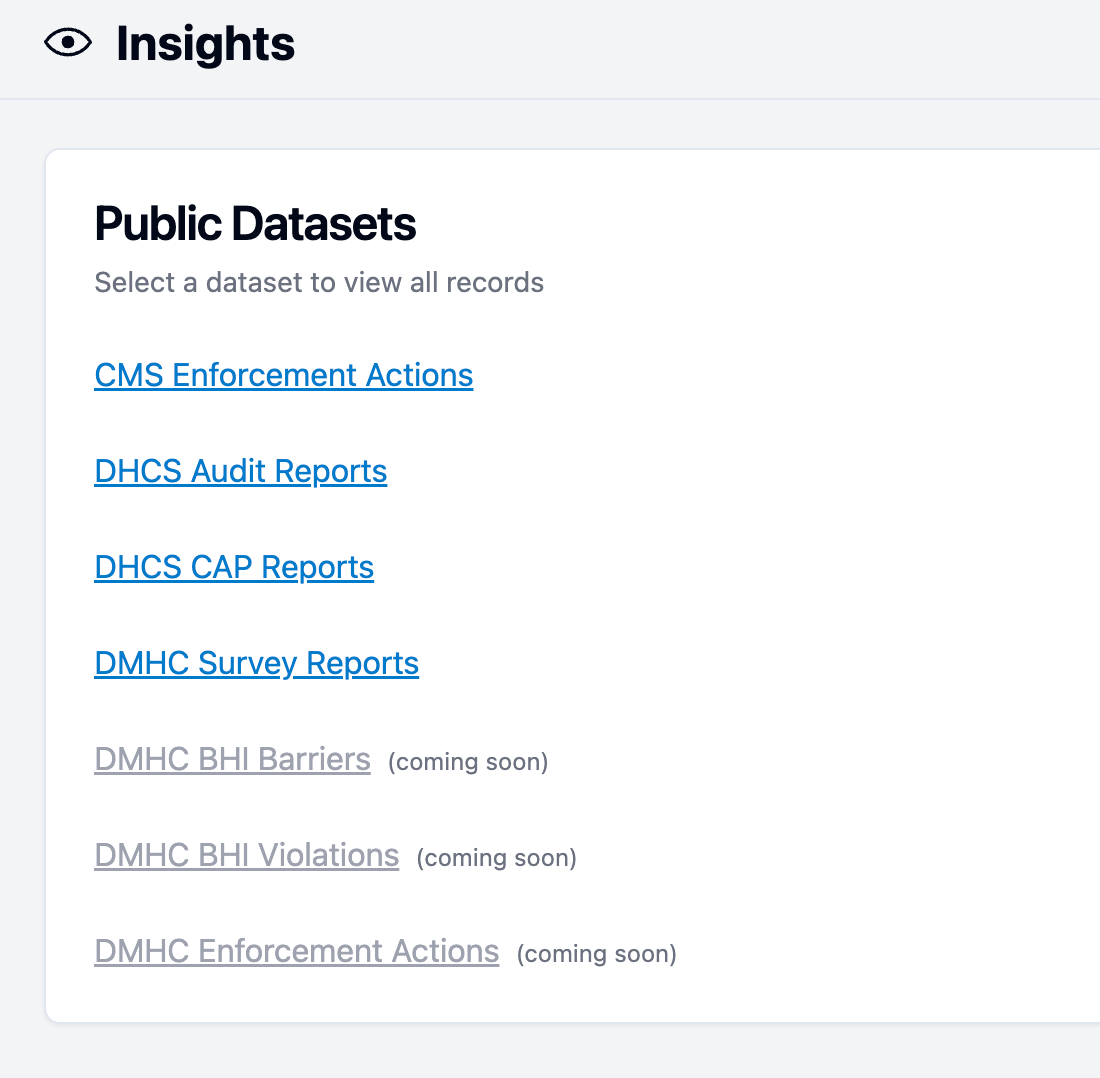Click the grayed-out DMHC BHI Barriers text
The image size is (1100, 1078).
(232, 759)
